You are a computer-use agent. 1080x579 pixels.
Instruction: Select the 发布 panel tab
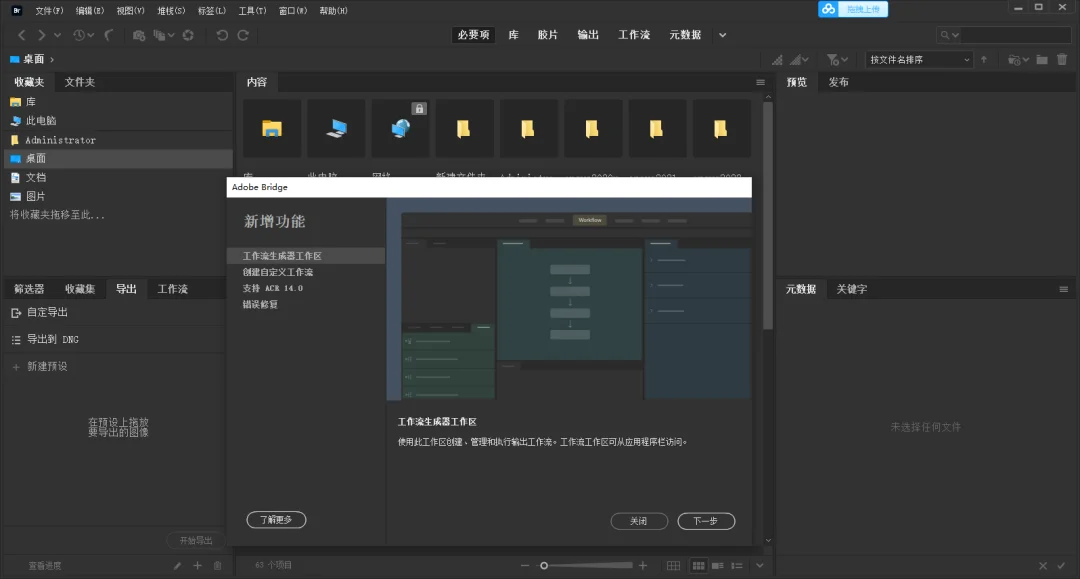point(838,82)
